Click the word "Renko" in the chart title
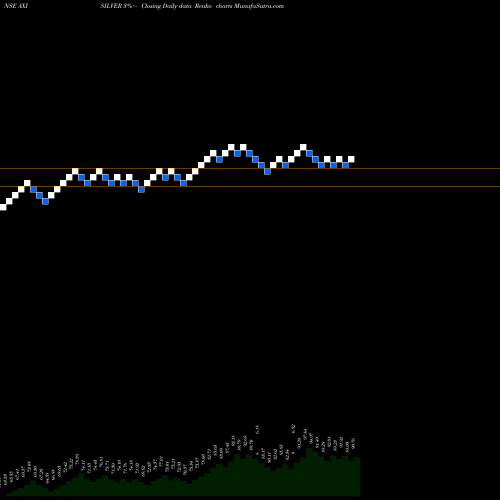Viewport: 500px width, 500px height. point(203,6)
